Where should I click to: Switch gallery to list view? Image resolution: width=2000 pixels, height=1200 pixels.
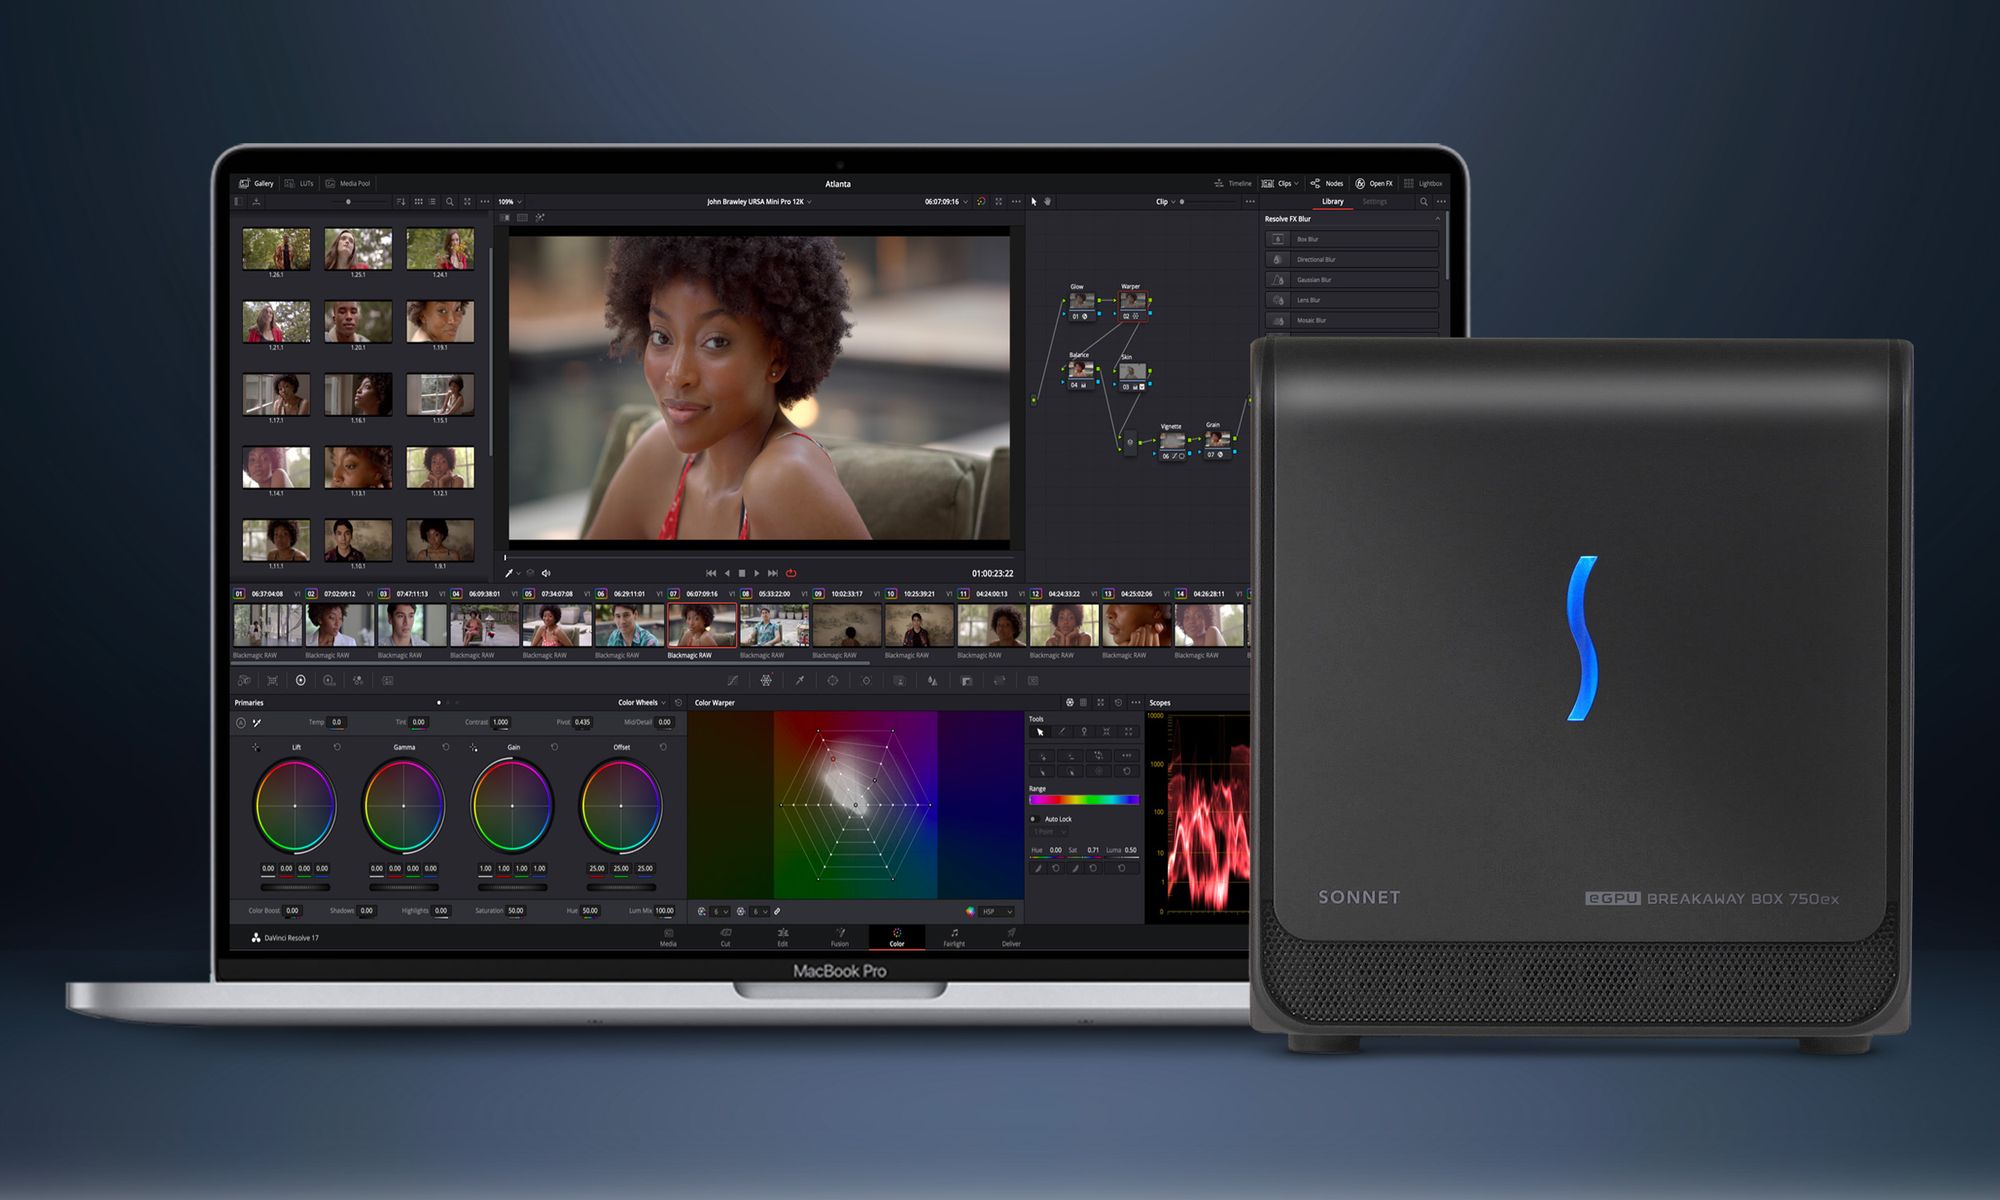point(432,201)
